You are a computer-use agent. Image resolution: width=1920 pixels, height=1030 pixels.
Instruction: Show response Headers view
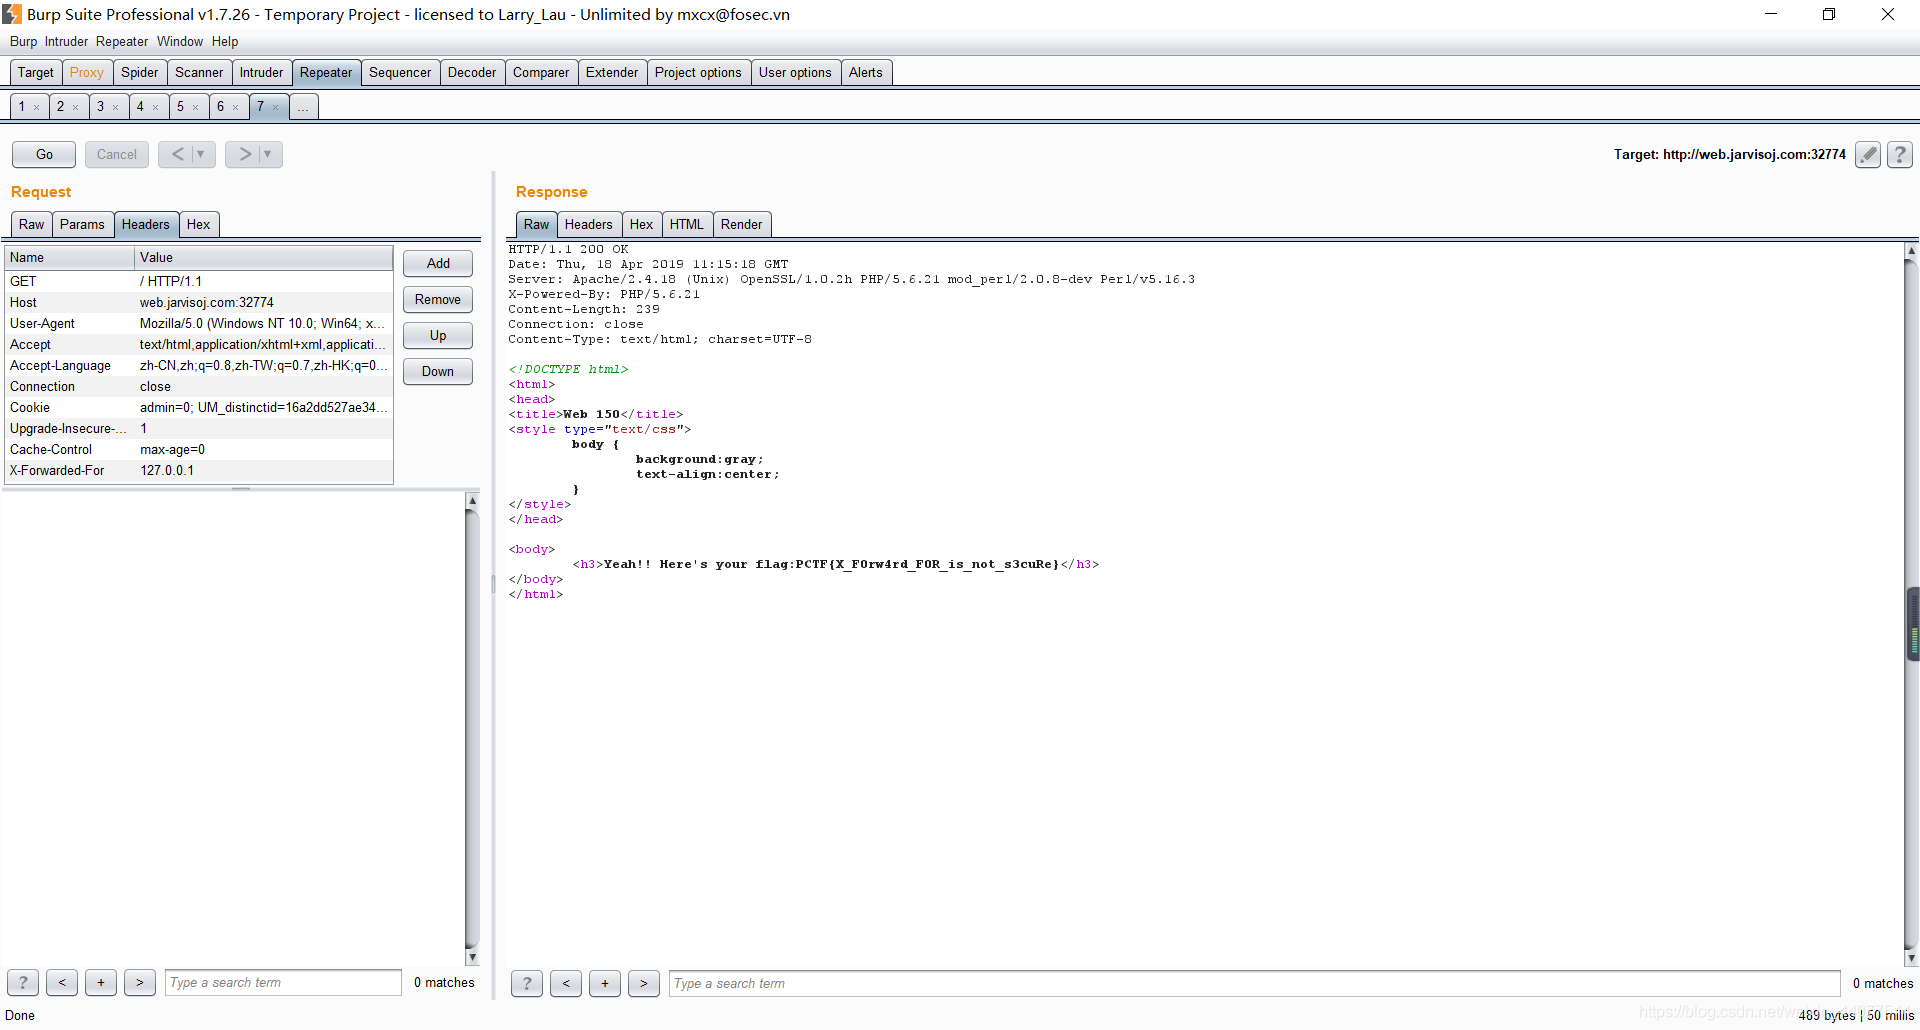[589, 224]
